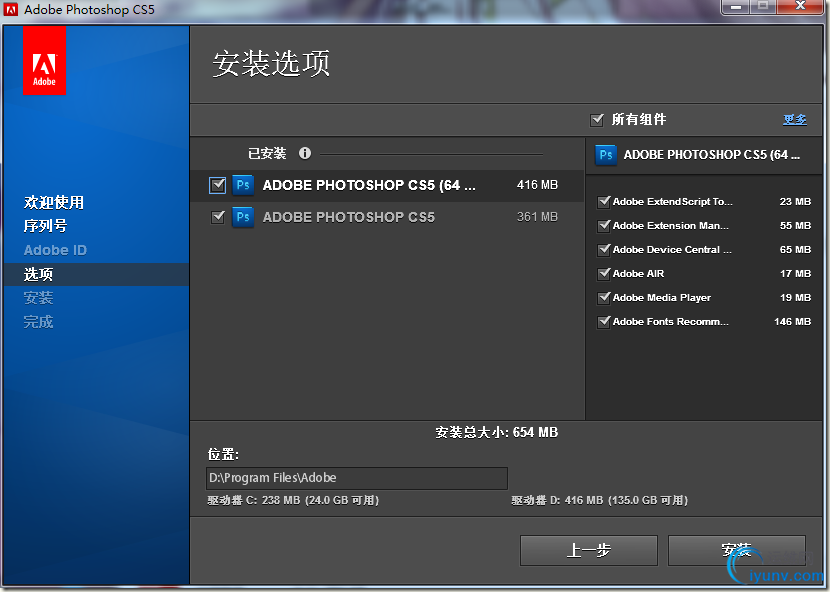Click the Adobe AIR label text

pyautogui.click(x=638, y=274)
